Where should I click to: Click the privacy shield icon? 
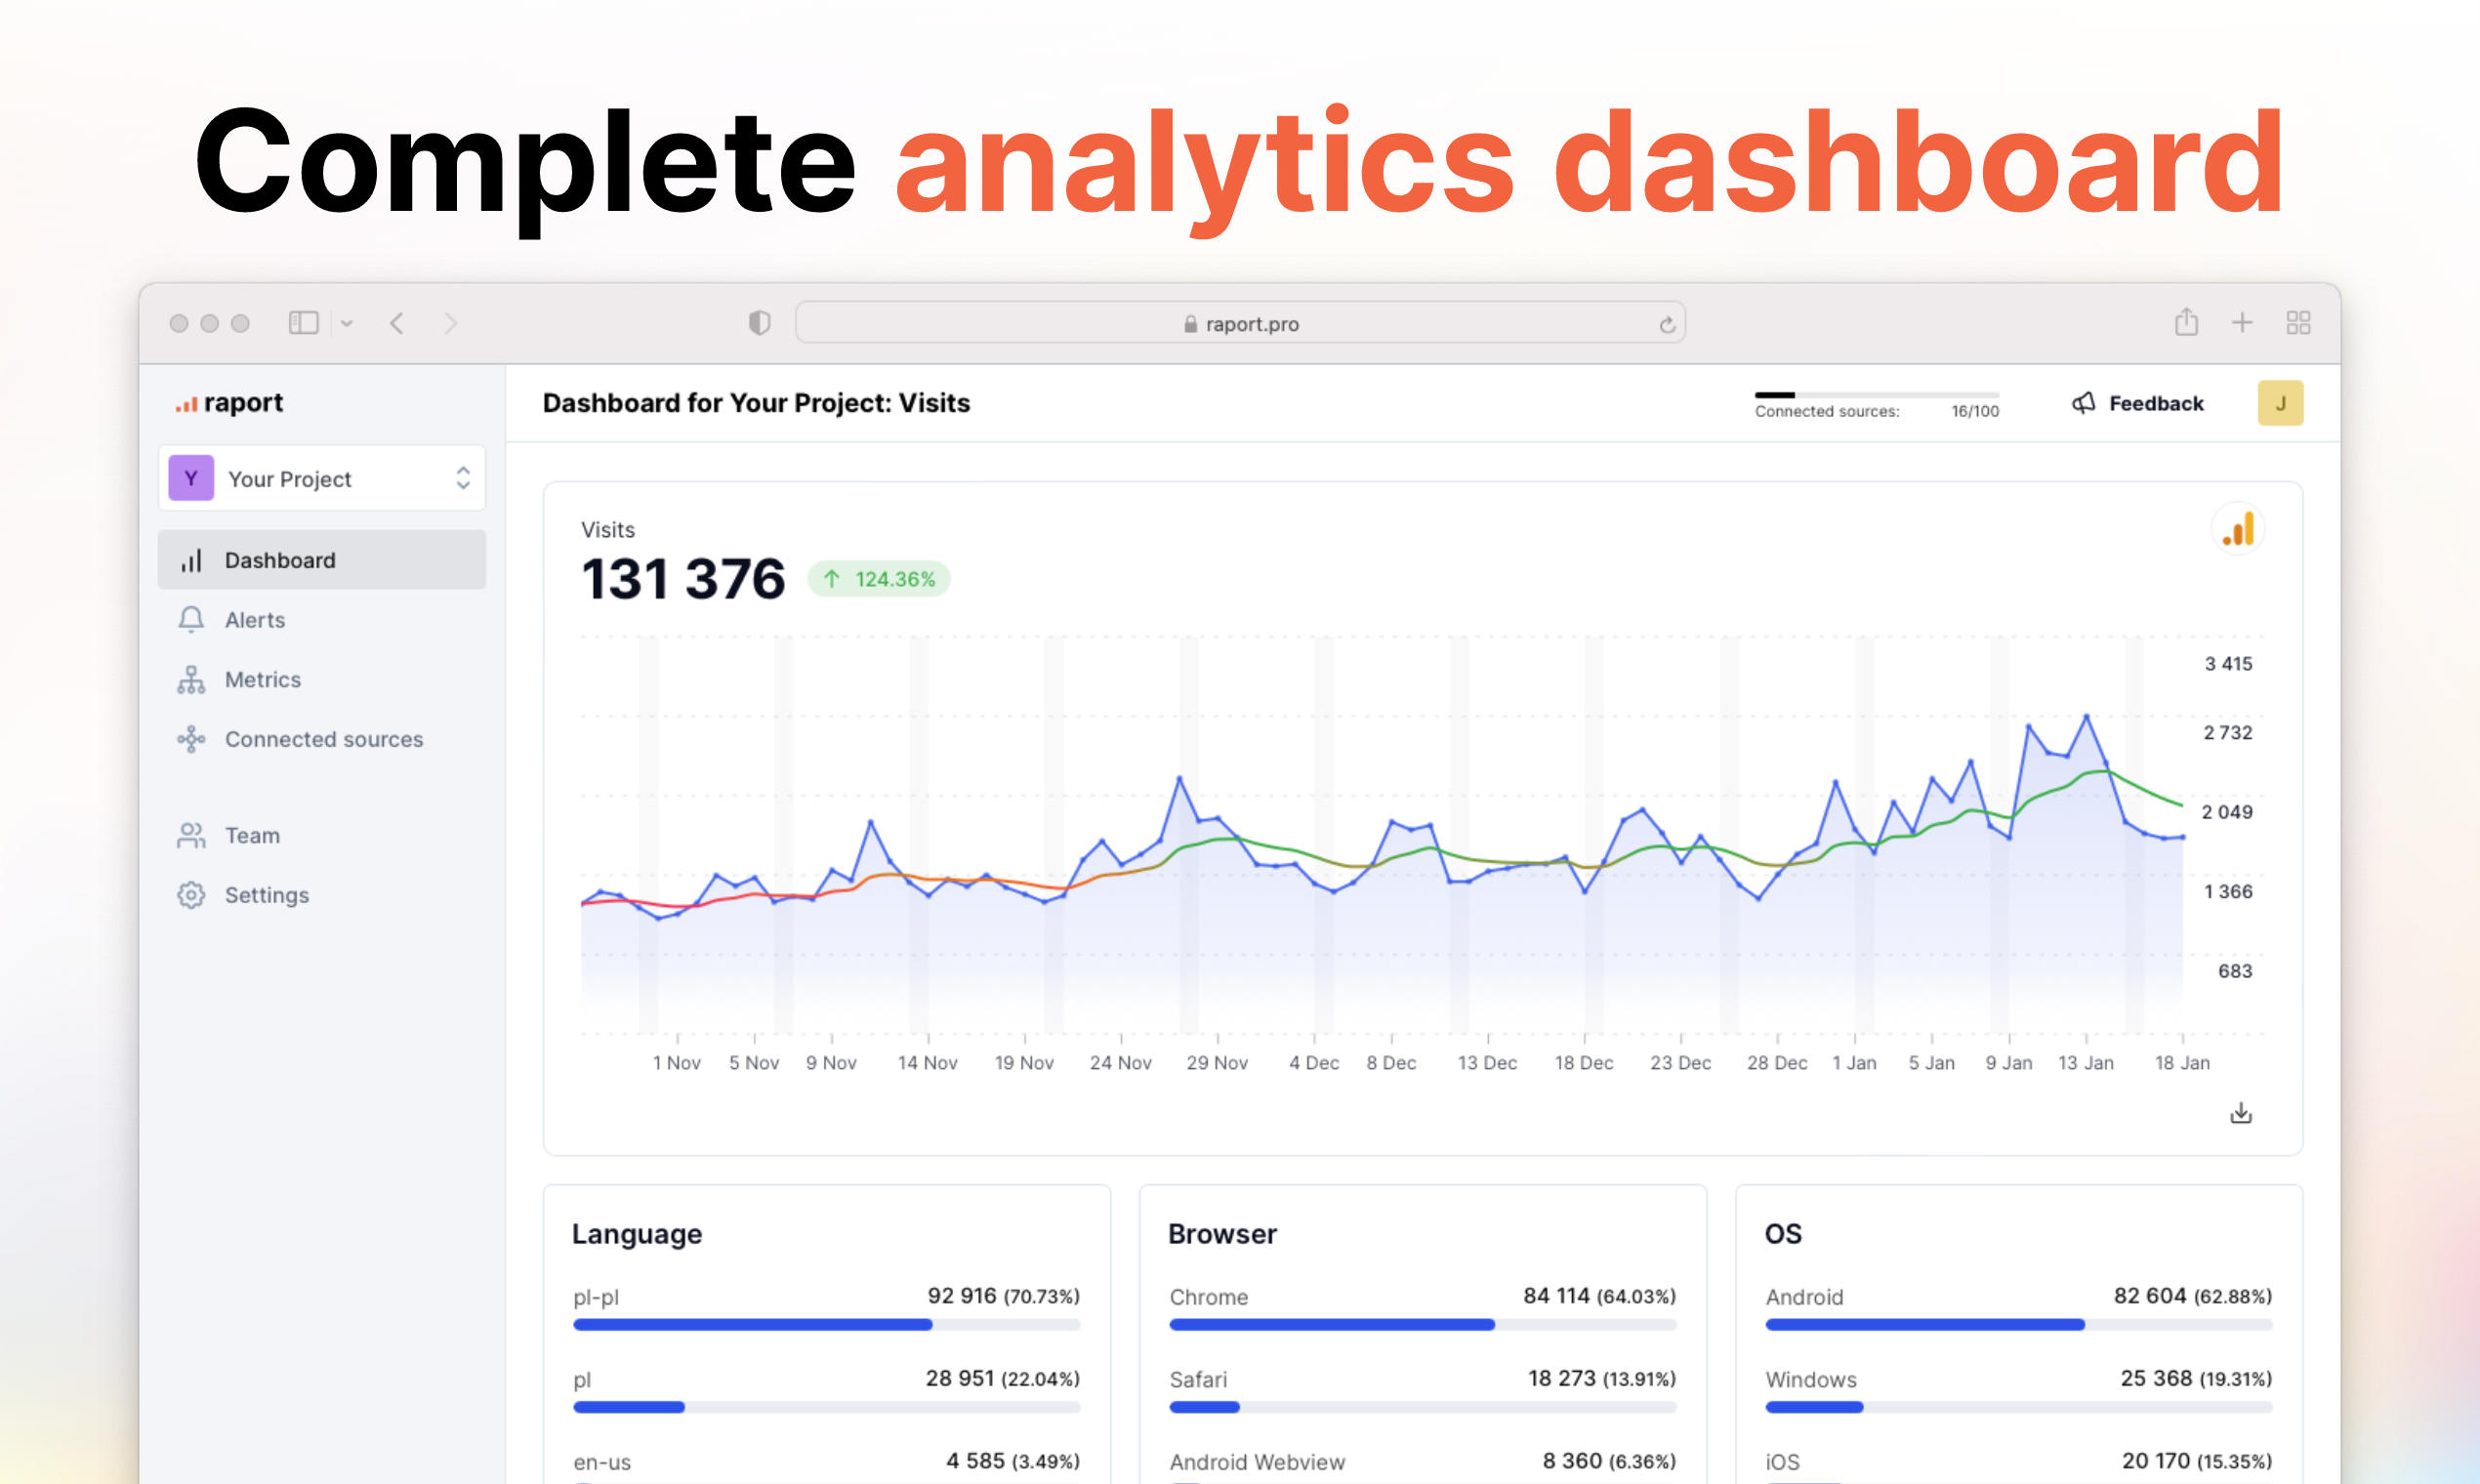point(759,322)
